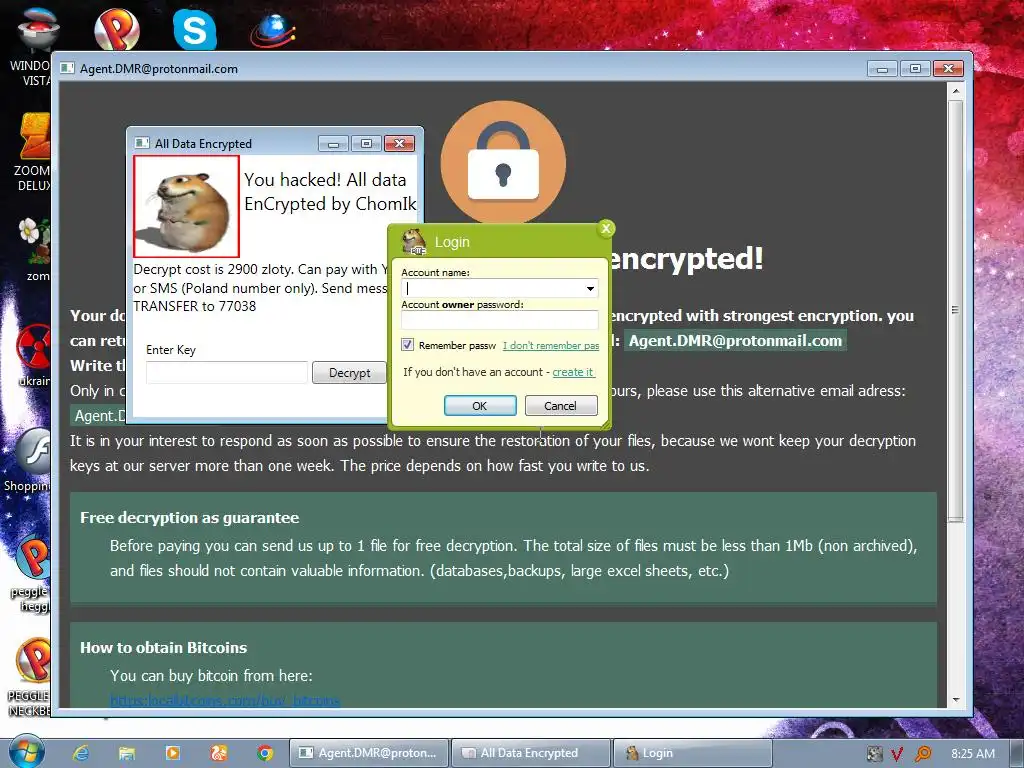The width and height of the screenshot is (1024, 768).
Task: Click the clock showing 8:25 AM
Action: [973, 754]
